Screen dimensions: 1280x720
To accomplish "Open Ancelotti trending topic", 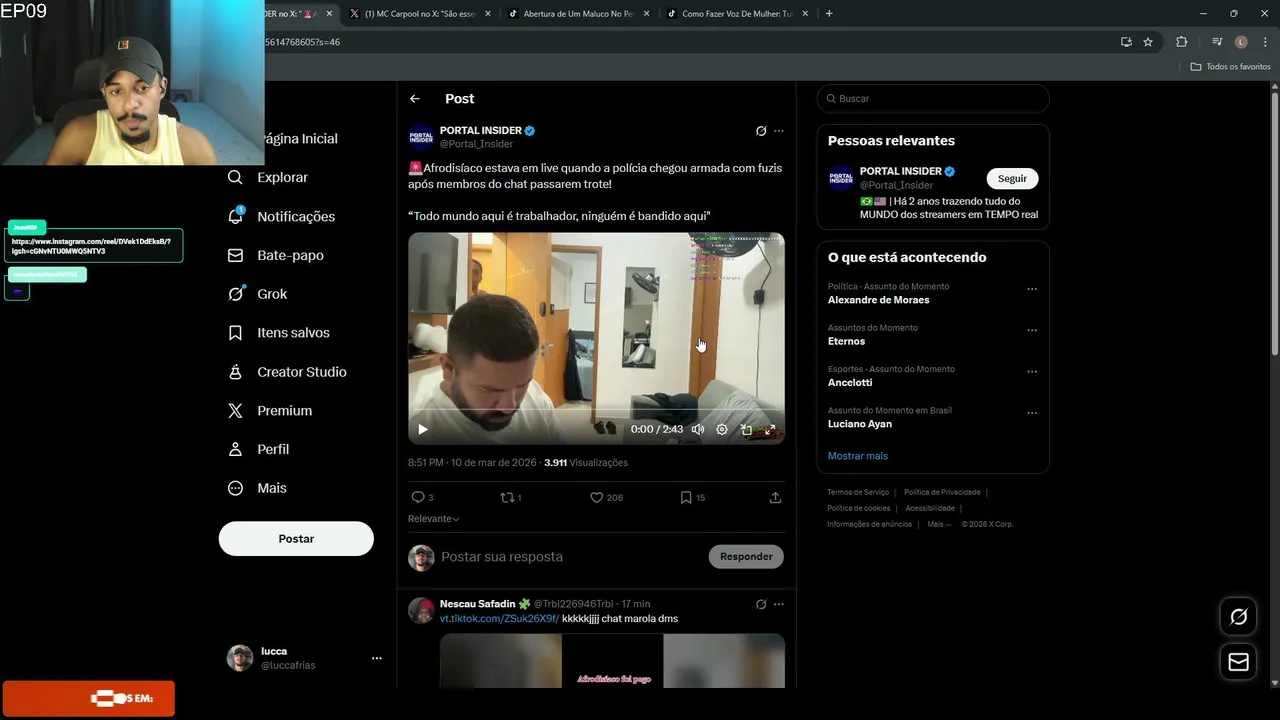I will pyautogui.click(x=850, y=383).
